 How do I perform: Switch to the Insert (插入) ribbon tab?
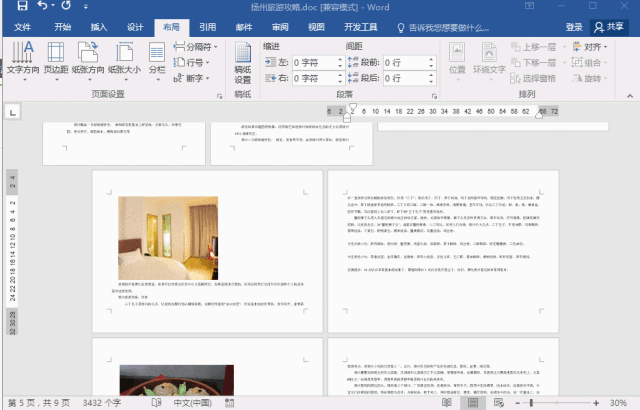[99, 27]
